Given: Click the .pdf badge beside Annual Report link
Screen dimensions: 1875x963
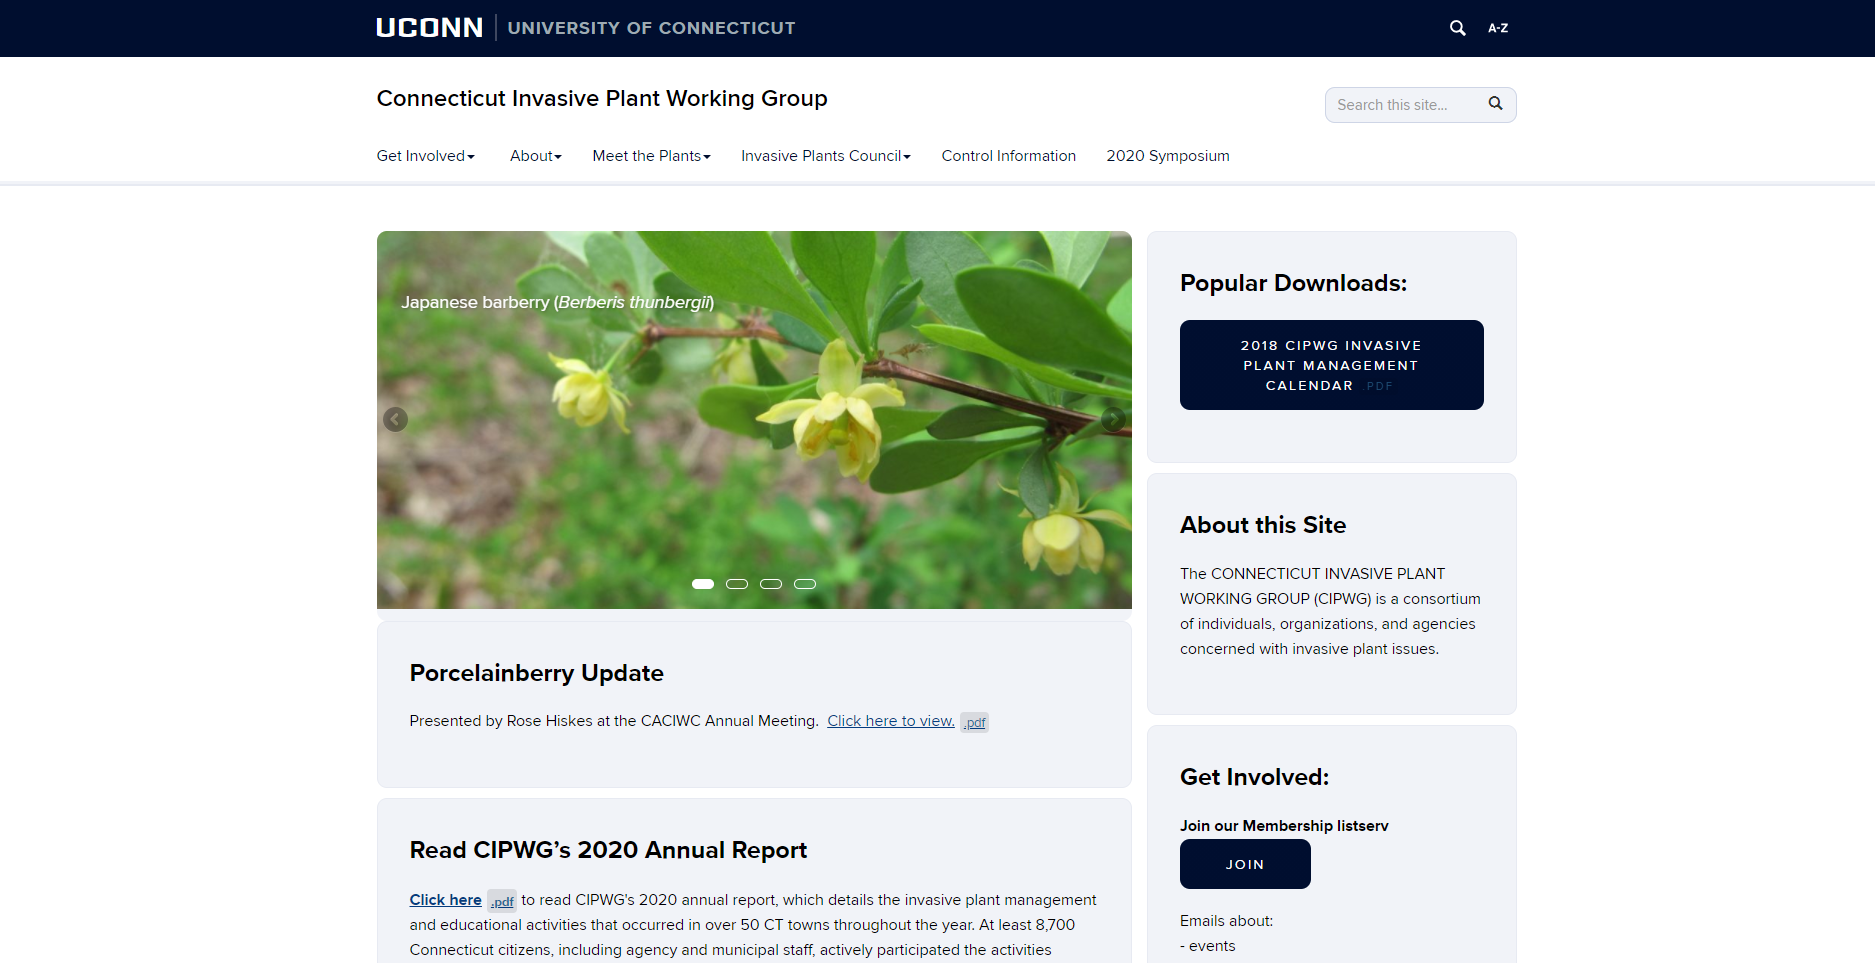Looking at the screenshot, I should tap(501, 901).
